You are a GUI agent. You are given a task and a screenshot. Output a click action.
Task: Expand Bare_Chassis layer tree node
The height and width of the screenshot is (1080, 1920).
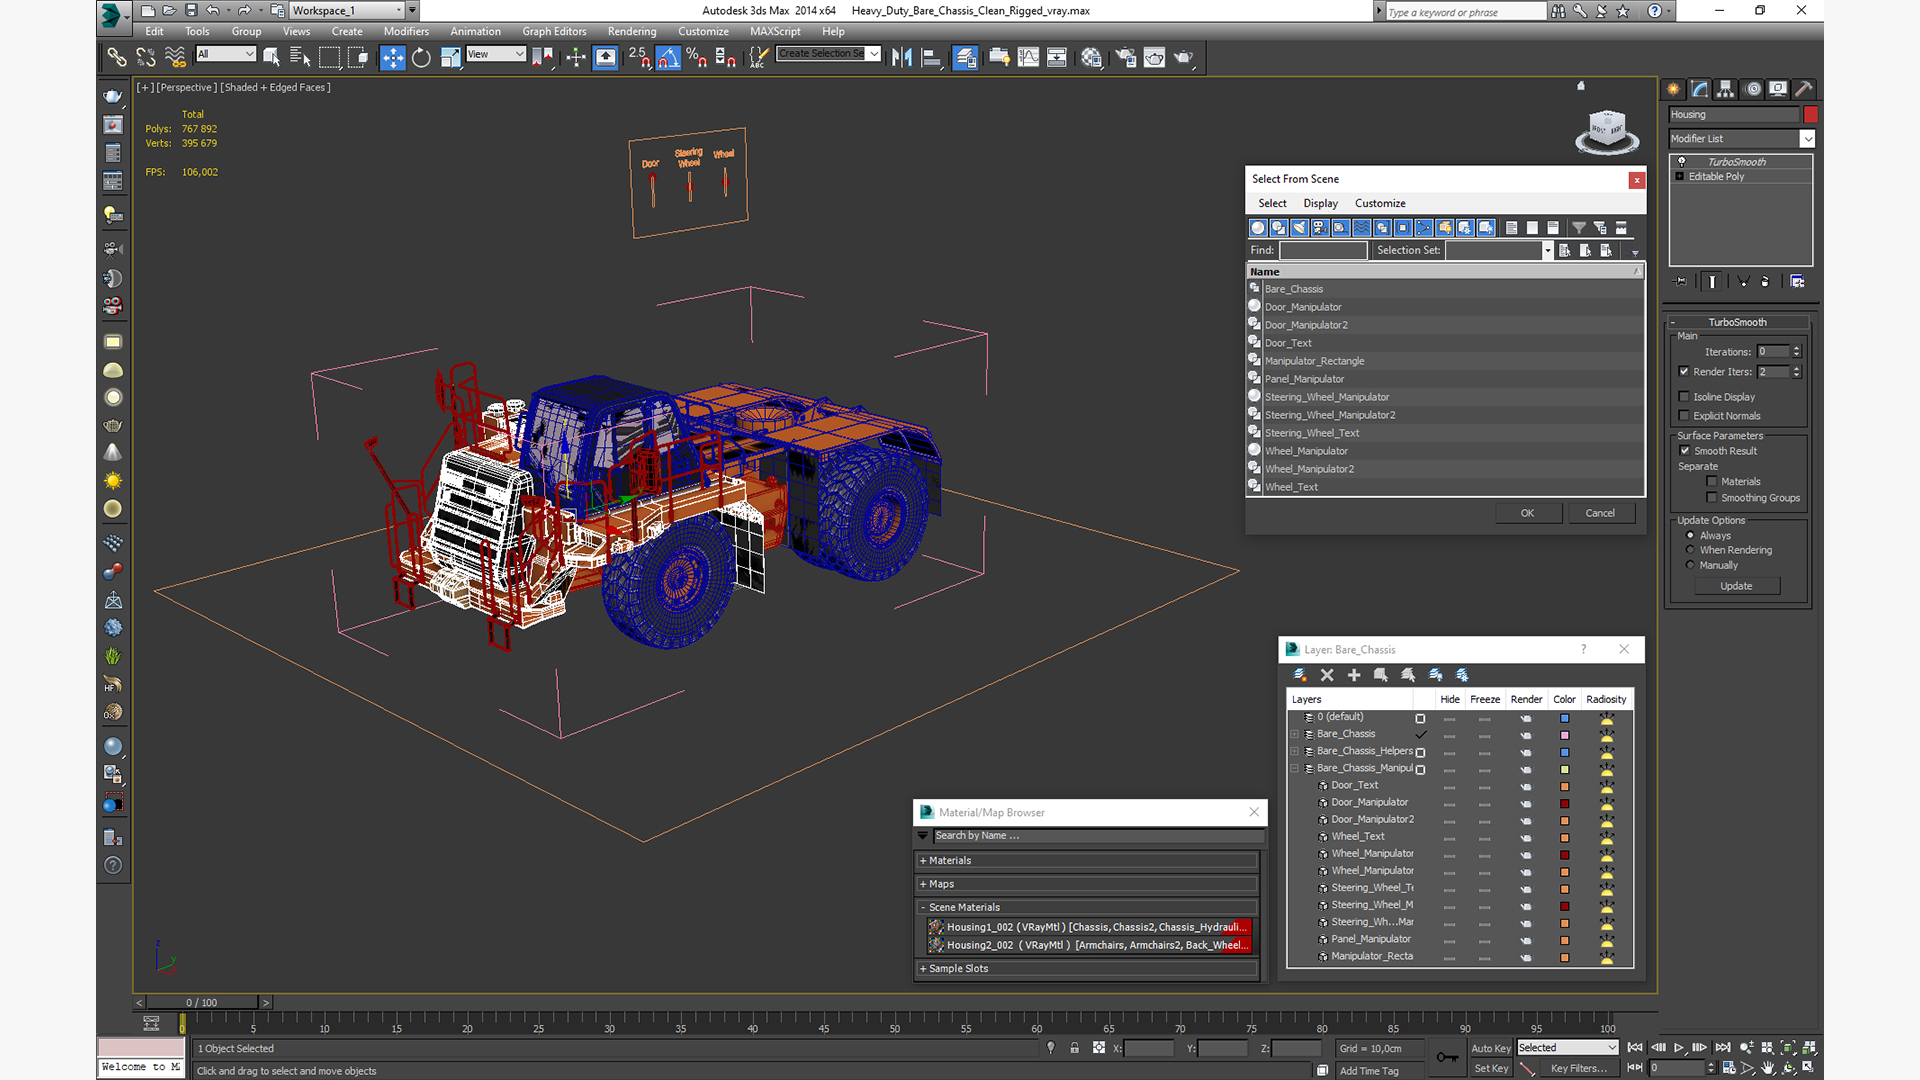tap(1295, 735)
